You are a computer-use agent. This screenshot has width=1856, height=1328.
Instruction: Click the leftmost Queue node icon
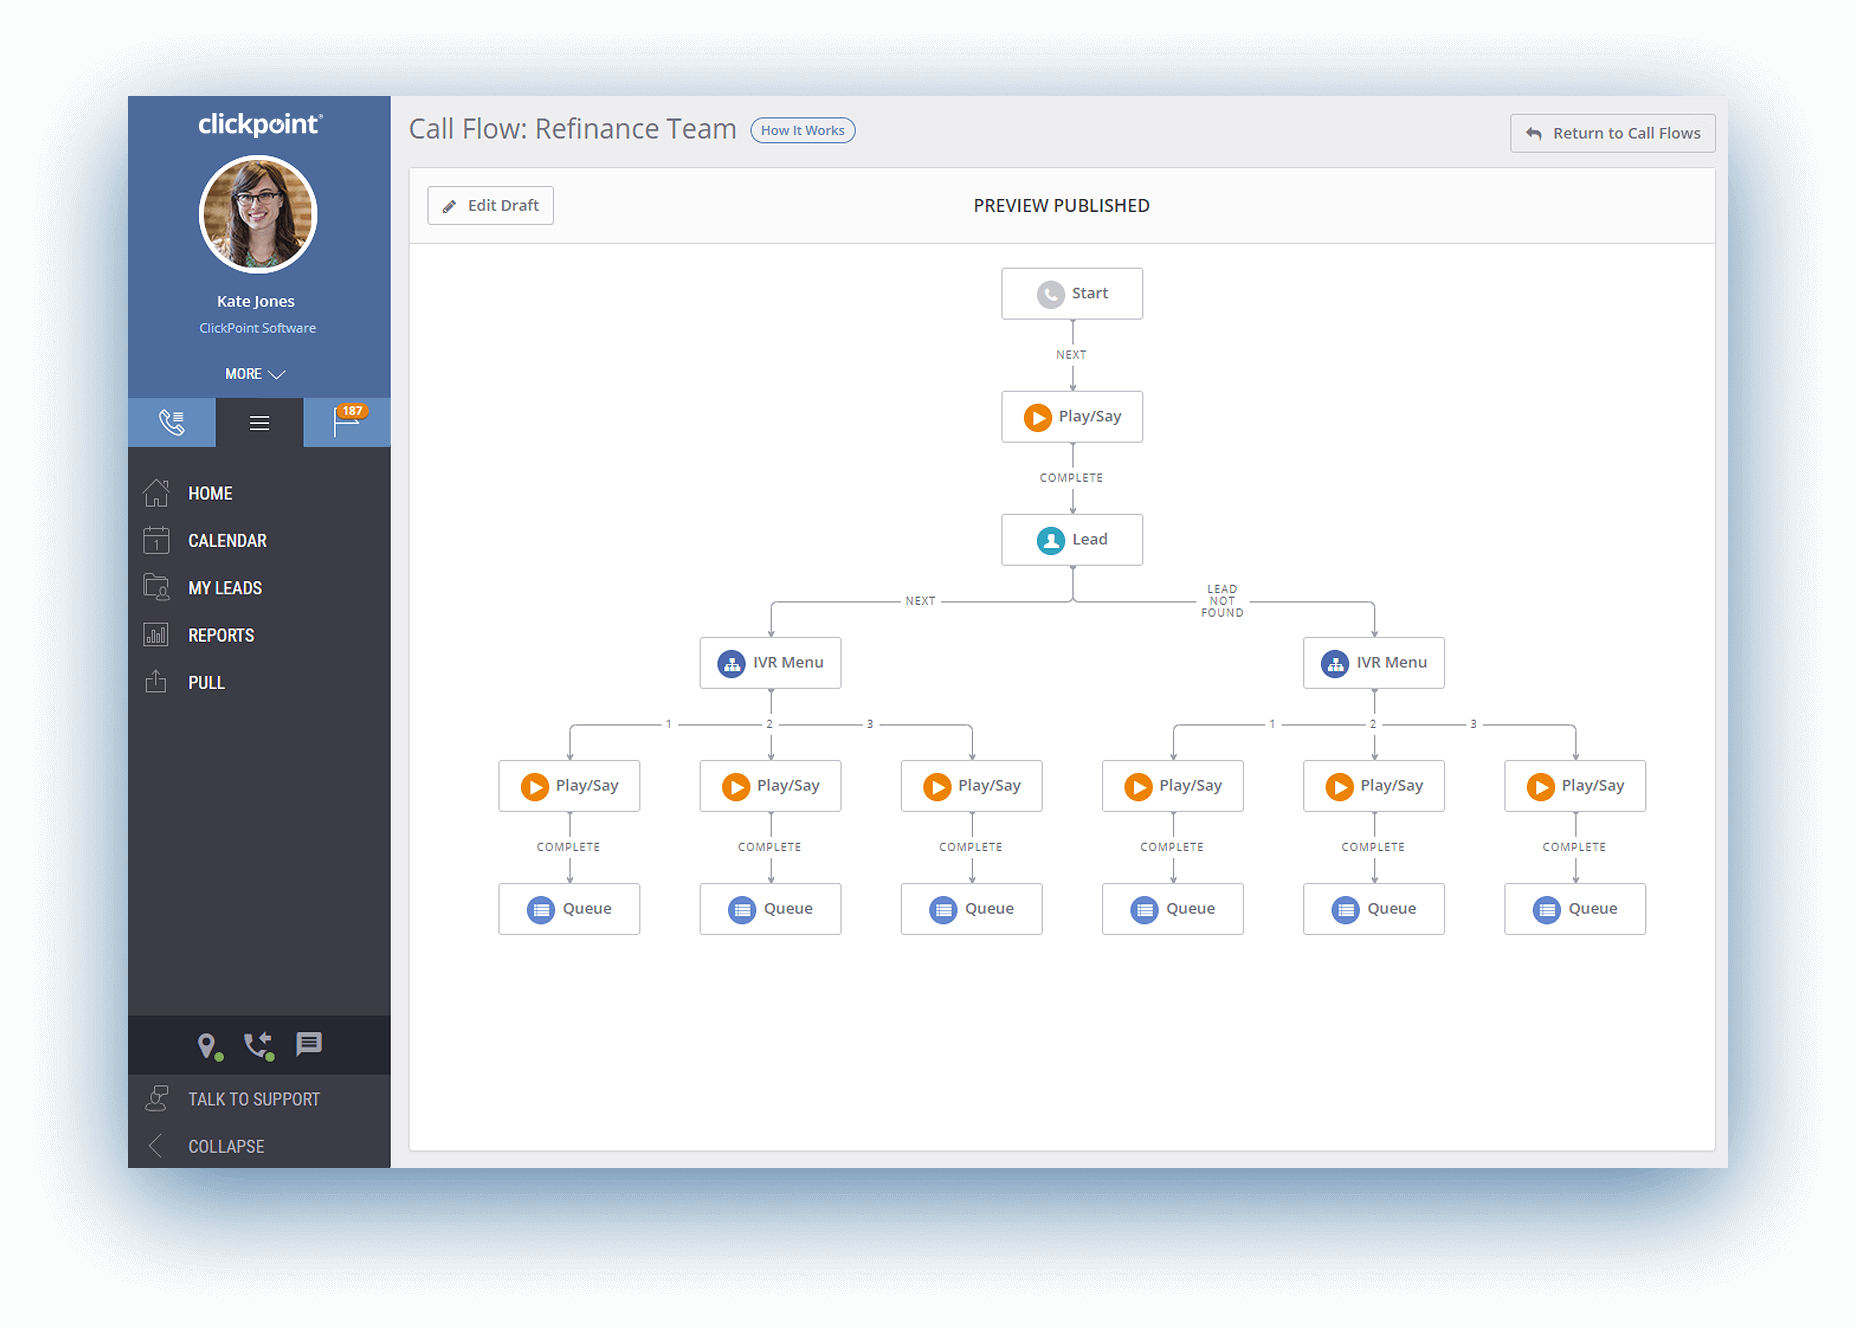pos(541,909)
